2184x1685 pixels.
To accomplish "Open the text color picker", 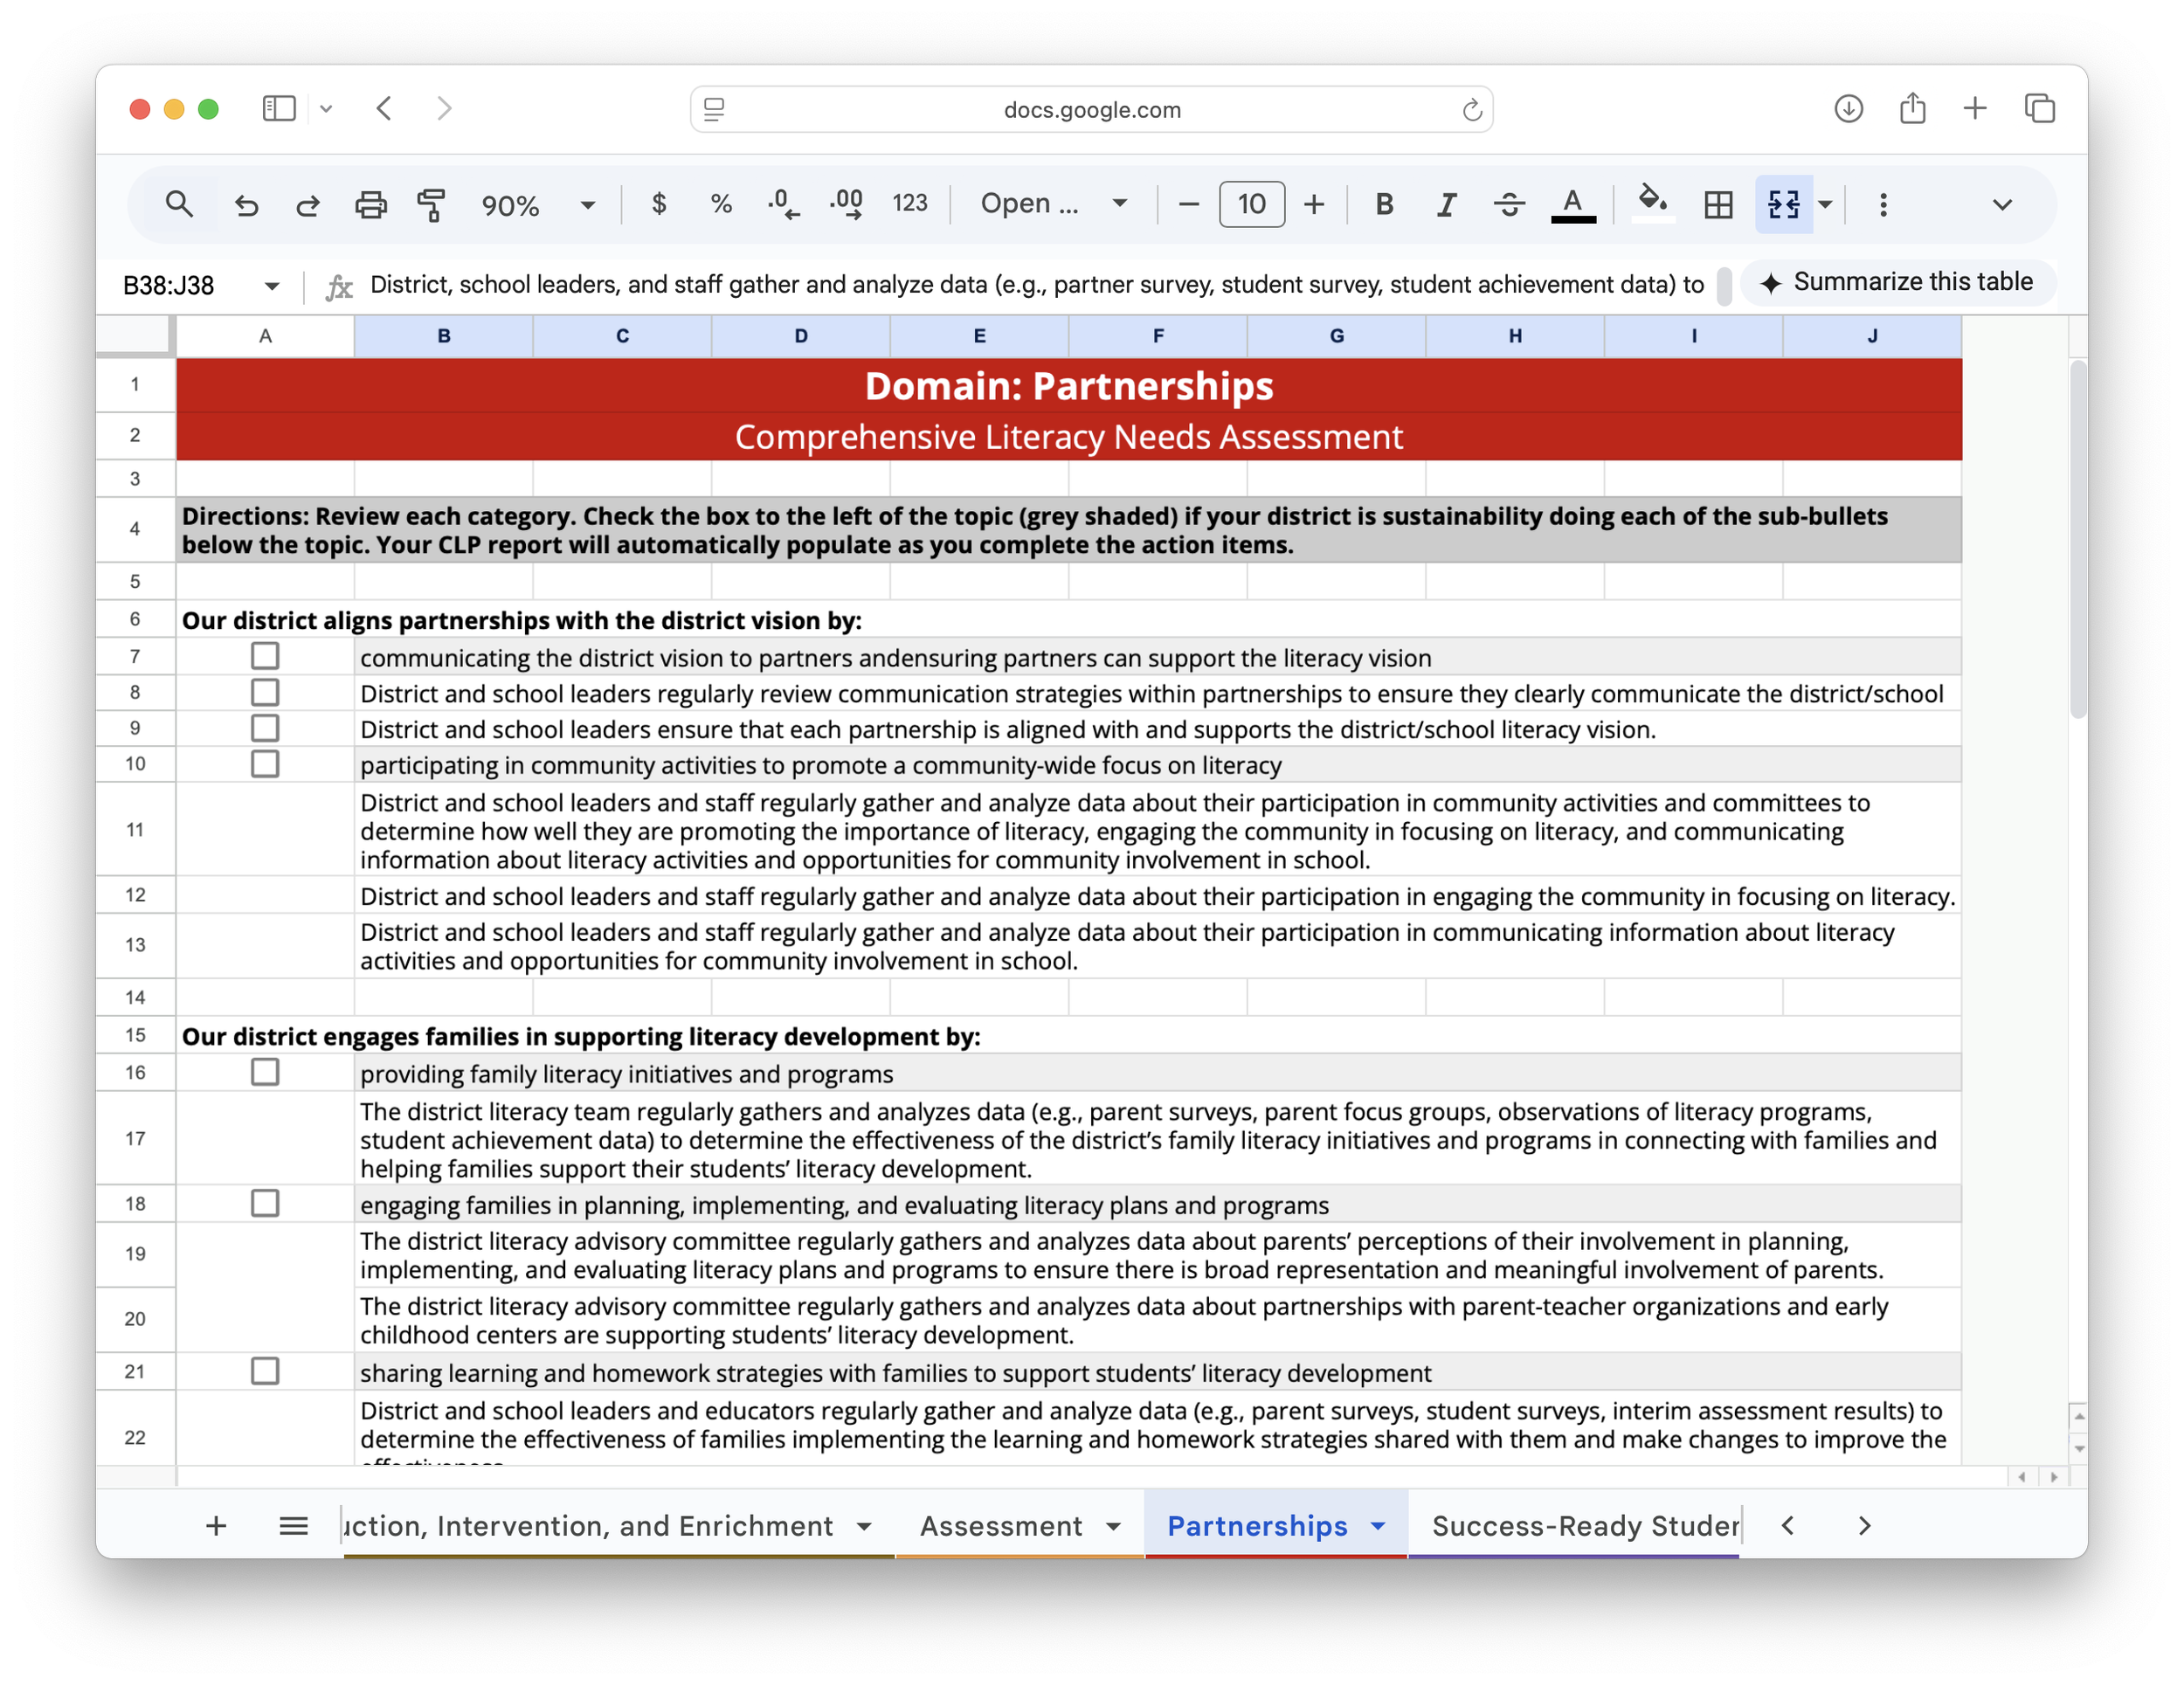I will [x=1573, y=205].
